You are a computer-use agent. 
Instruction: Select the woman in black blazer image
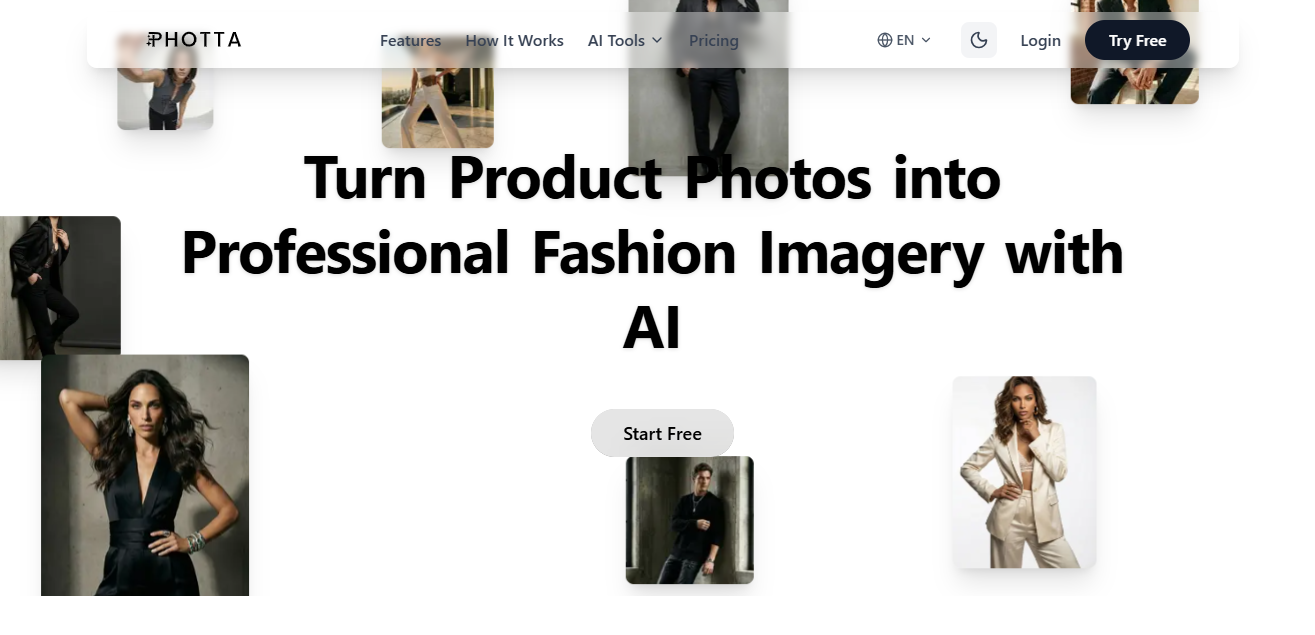pos(60,287)
